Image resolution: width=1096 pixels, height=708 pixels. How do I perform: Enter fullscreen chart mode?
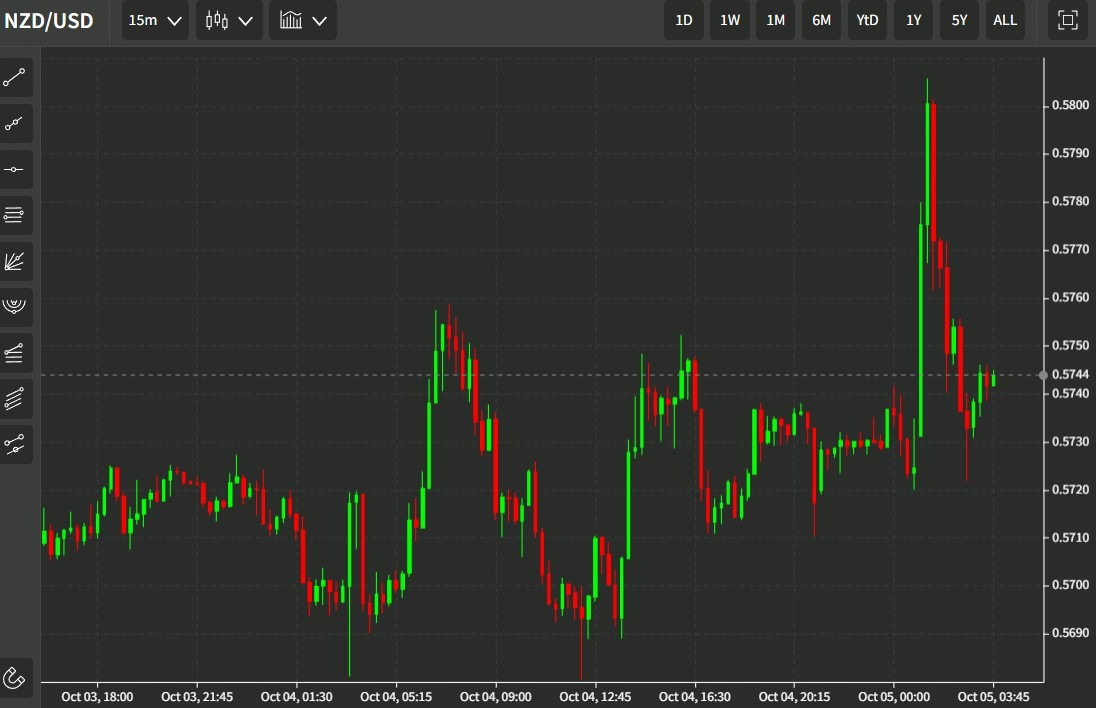click(1067, 20)
